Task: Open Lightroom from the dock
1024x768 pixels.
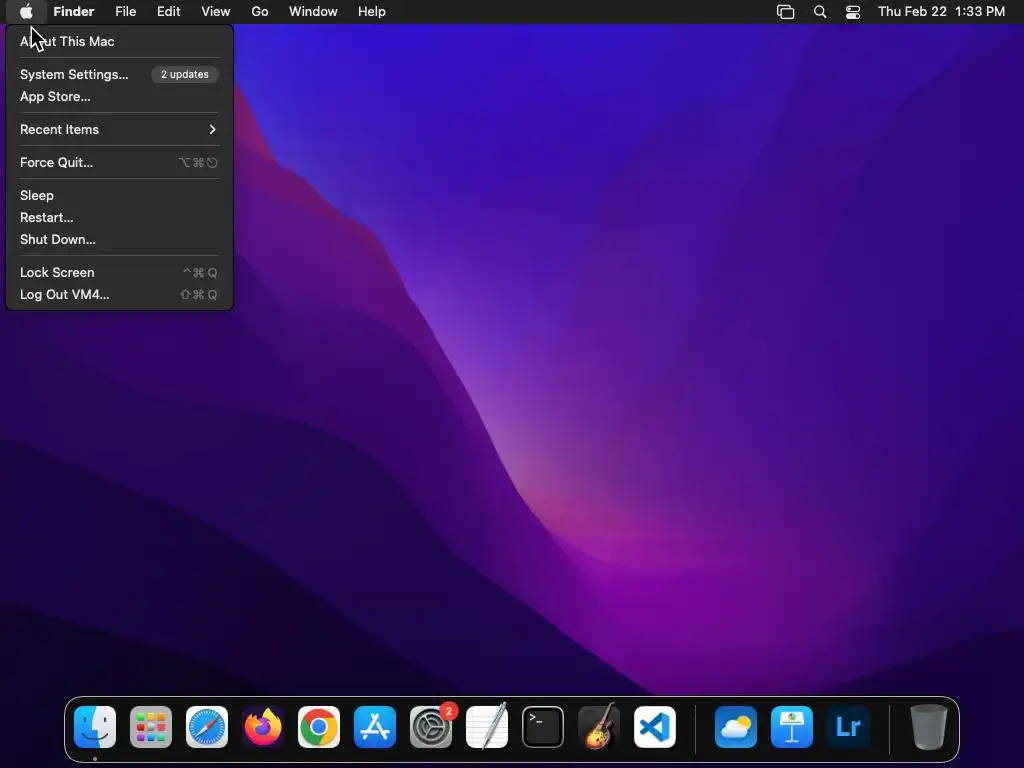Action: (848, 727)
